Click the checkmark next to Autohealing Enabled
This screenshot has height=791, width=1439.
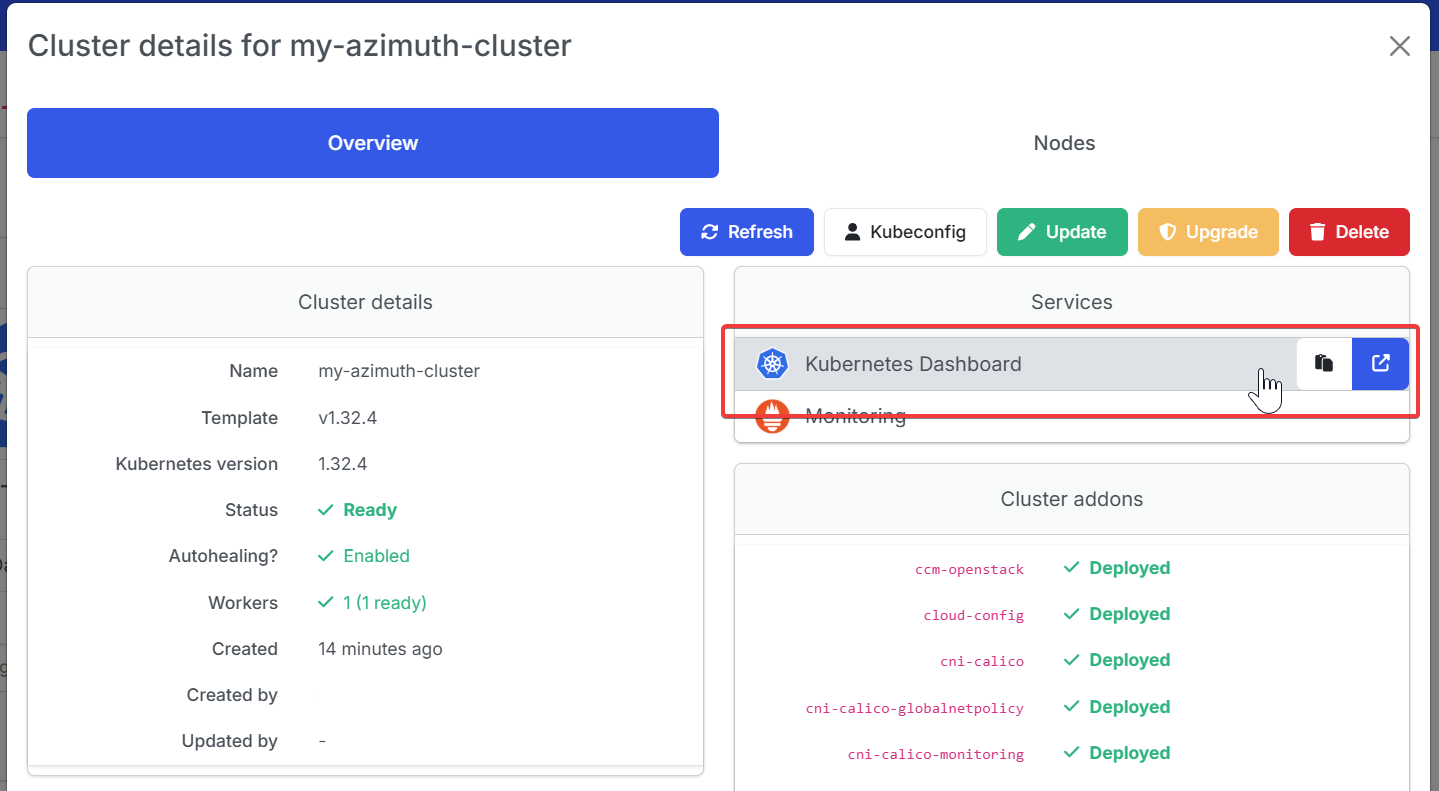[325, 556]
